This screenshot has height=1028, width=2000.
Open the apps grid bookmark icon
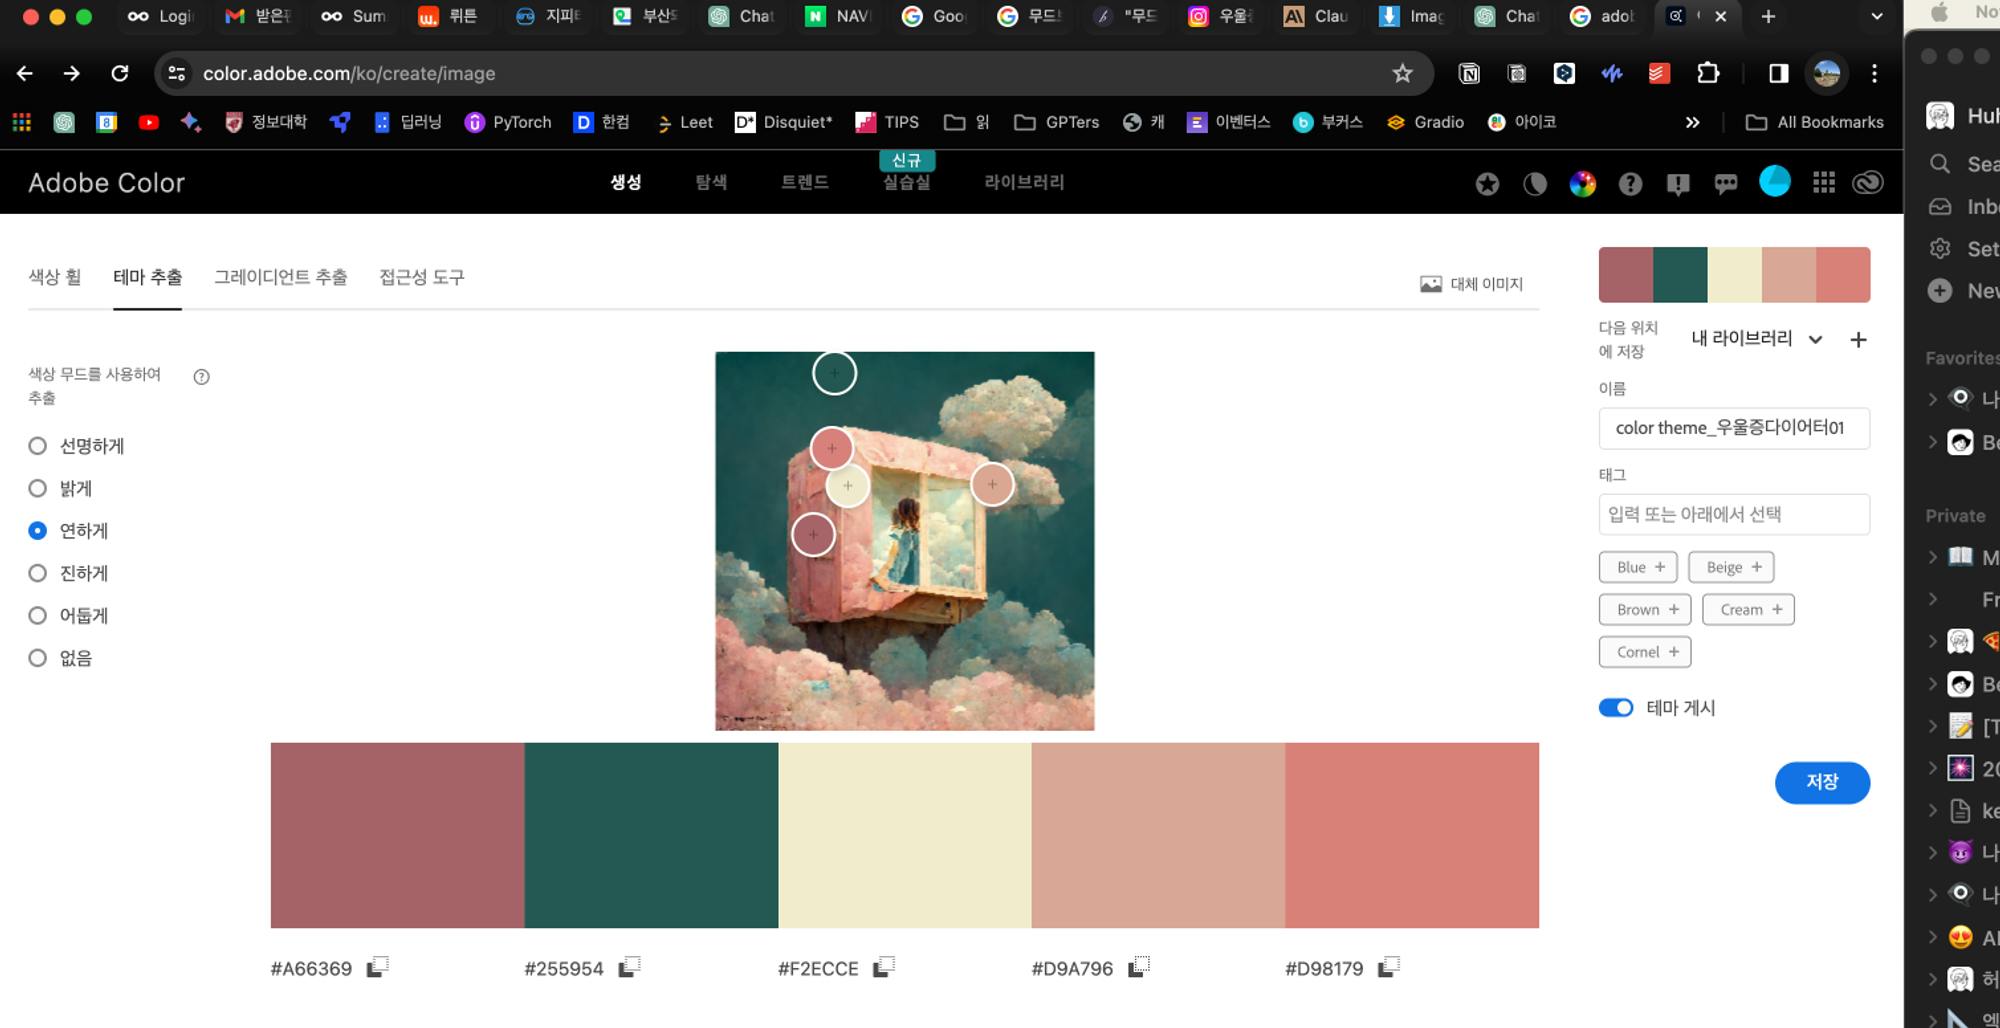point(22,122)
